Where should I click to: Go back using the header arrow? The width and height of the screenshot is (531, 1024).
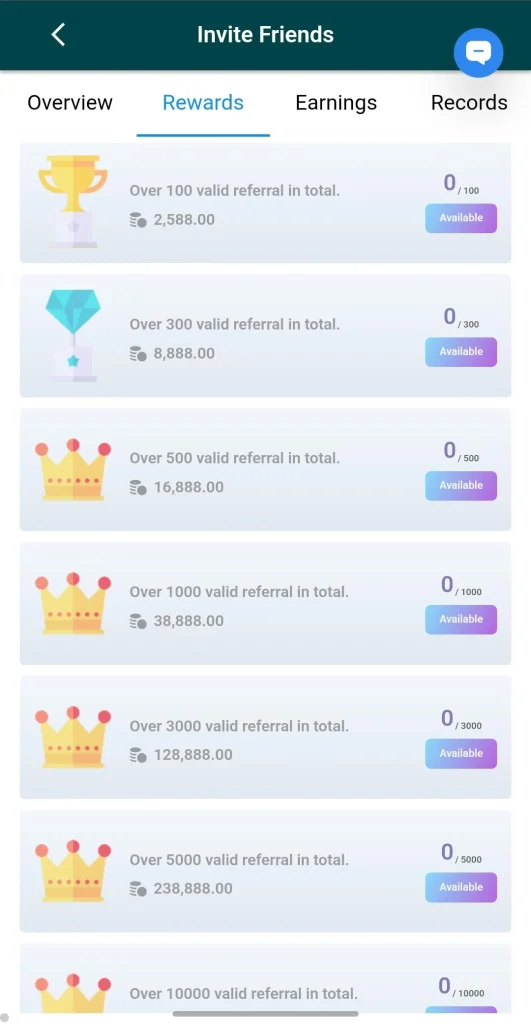coord(58,35)
